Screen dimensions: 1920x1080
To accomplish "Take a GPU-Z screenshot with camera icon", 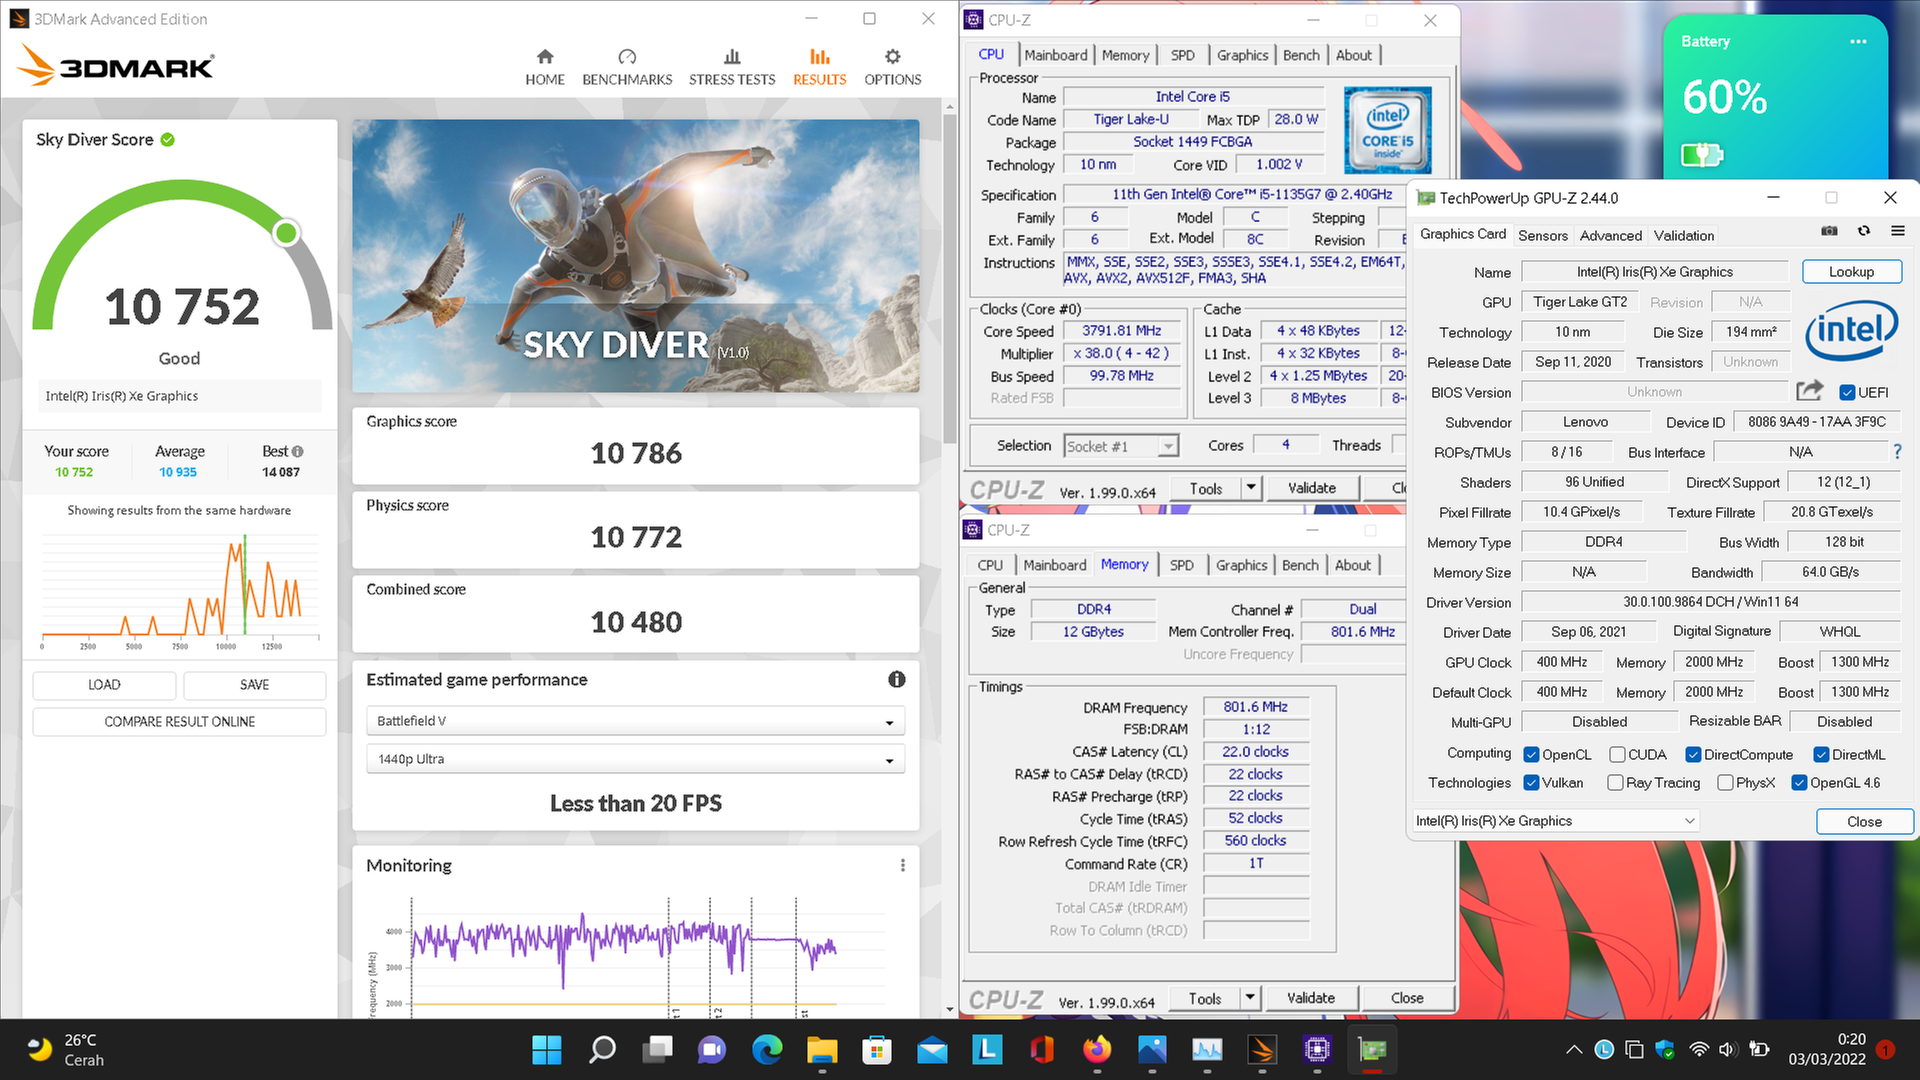I will click(x=1829, y=231).
